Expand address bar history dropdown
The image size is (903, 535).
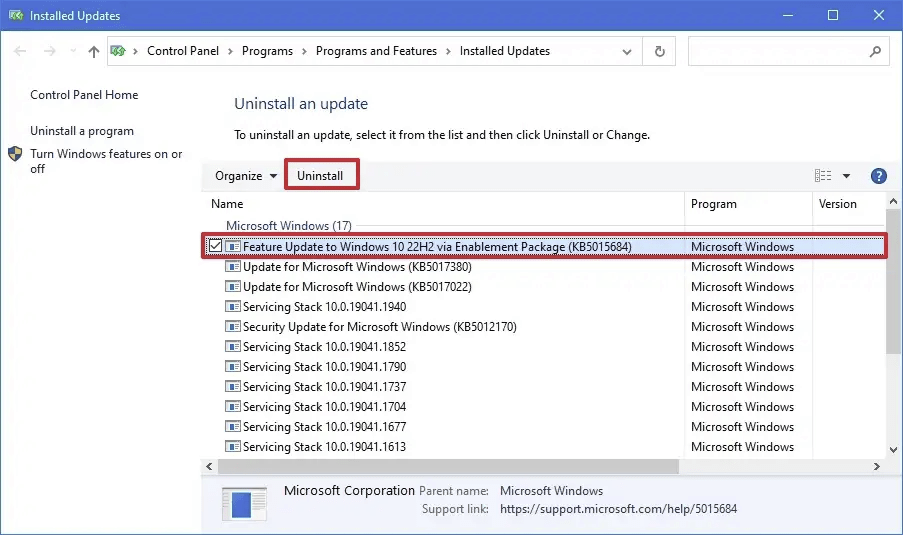[627, 51]
